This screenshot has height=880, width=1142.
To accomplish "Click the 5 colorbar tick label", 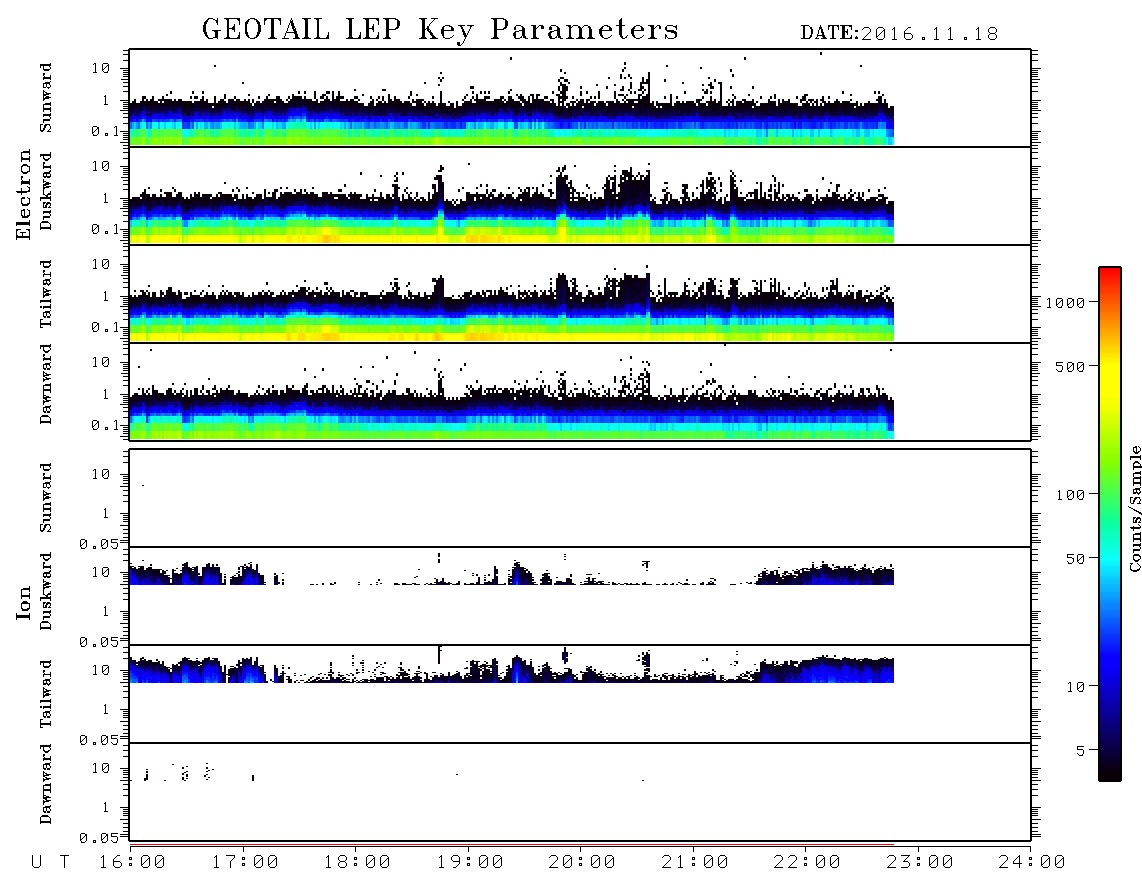I will click(1081, 751).
